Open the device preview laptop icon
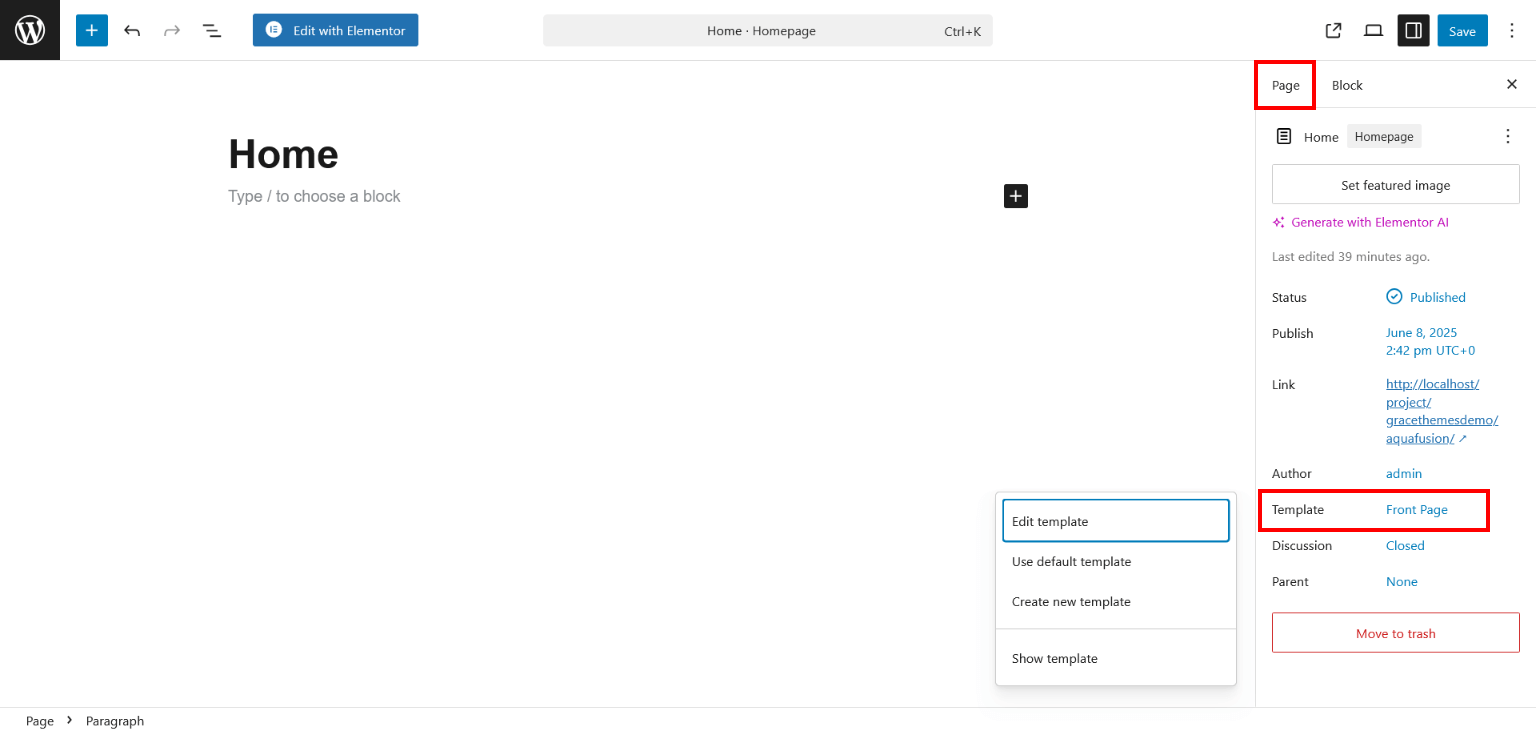This screenshot has height=731, width=1536. 1373,30
